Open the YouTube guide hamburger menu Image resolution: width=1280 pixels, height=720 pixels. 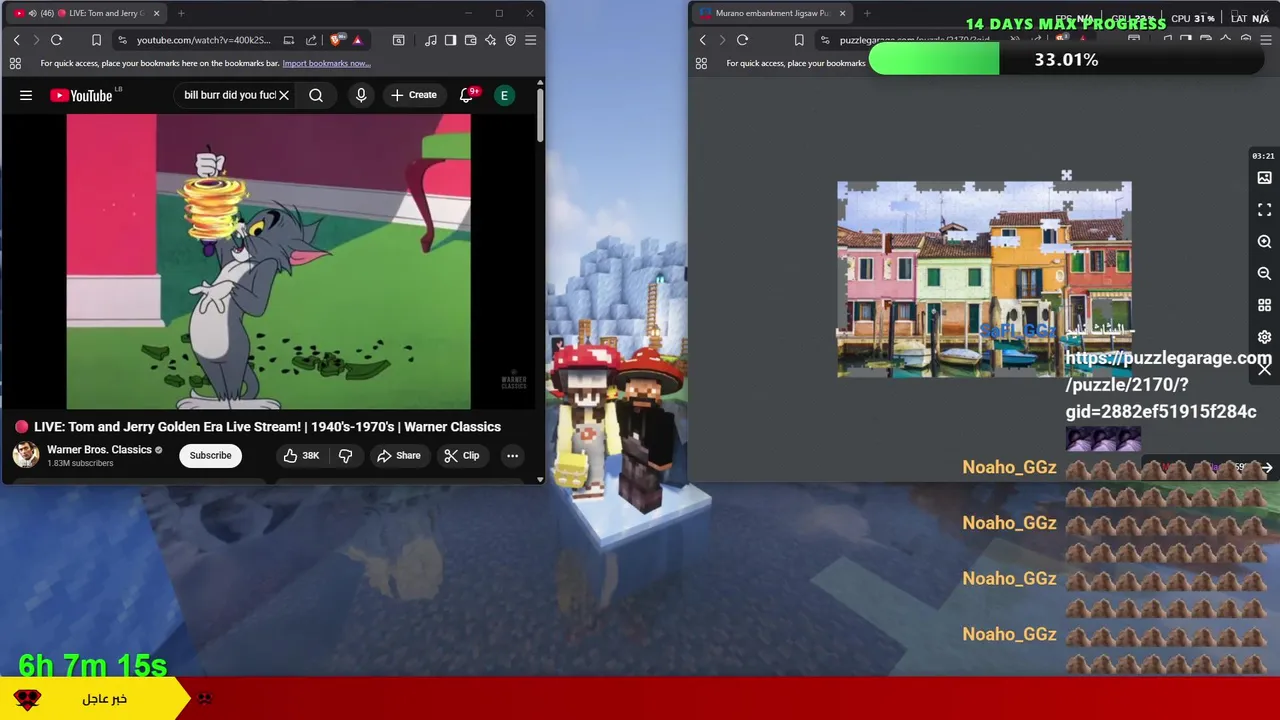[26, 95]
